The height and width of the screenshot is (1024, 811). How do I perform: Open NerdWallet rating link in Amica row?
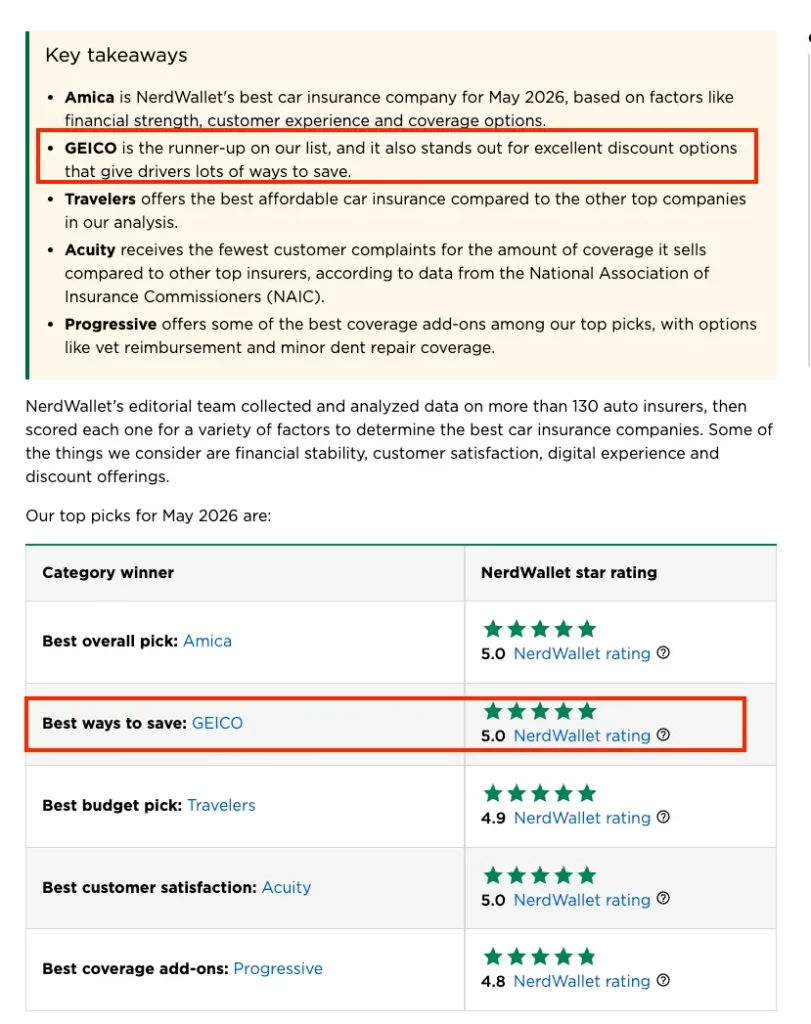tap(582, 654)
